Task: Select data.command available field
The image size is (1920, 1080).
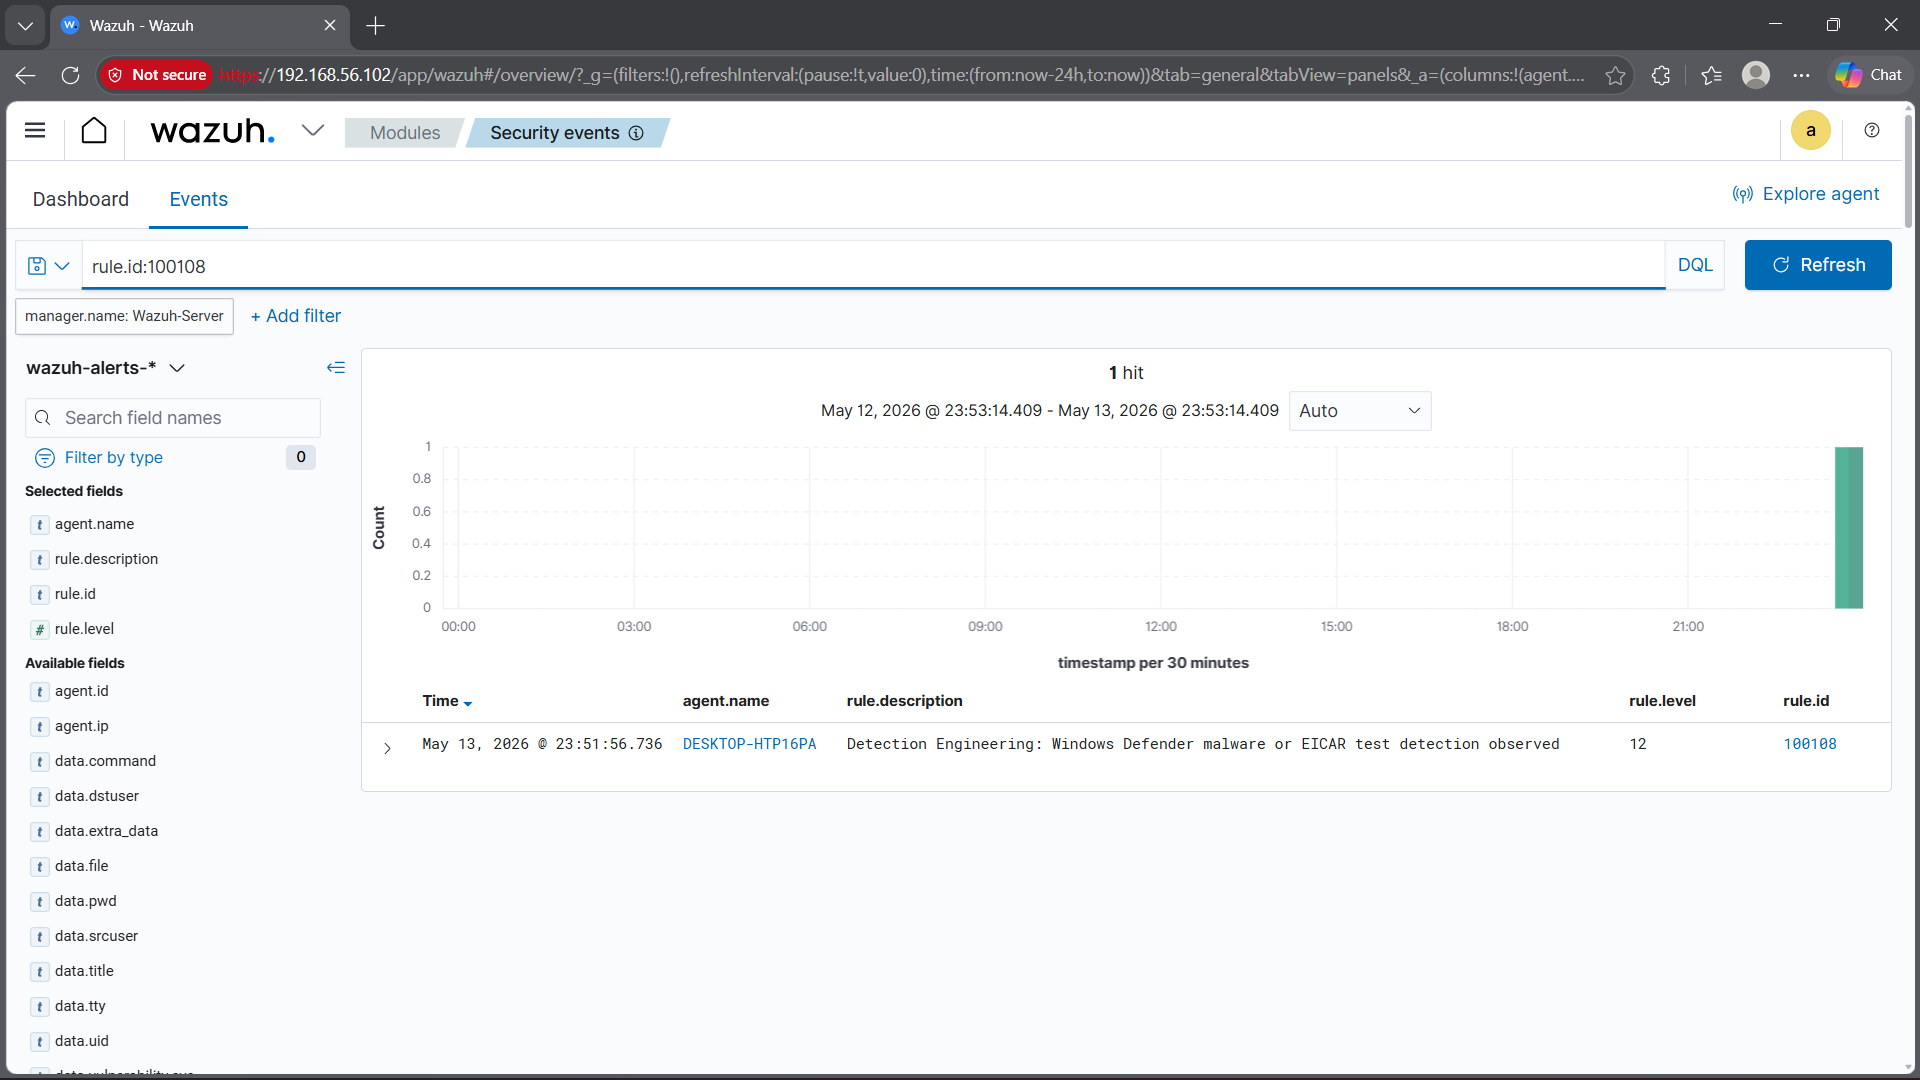Action: [105, 761]
